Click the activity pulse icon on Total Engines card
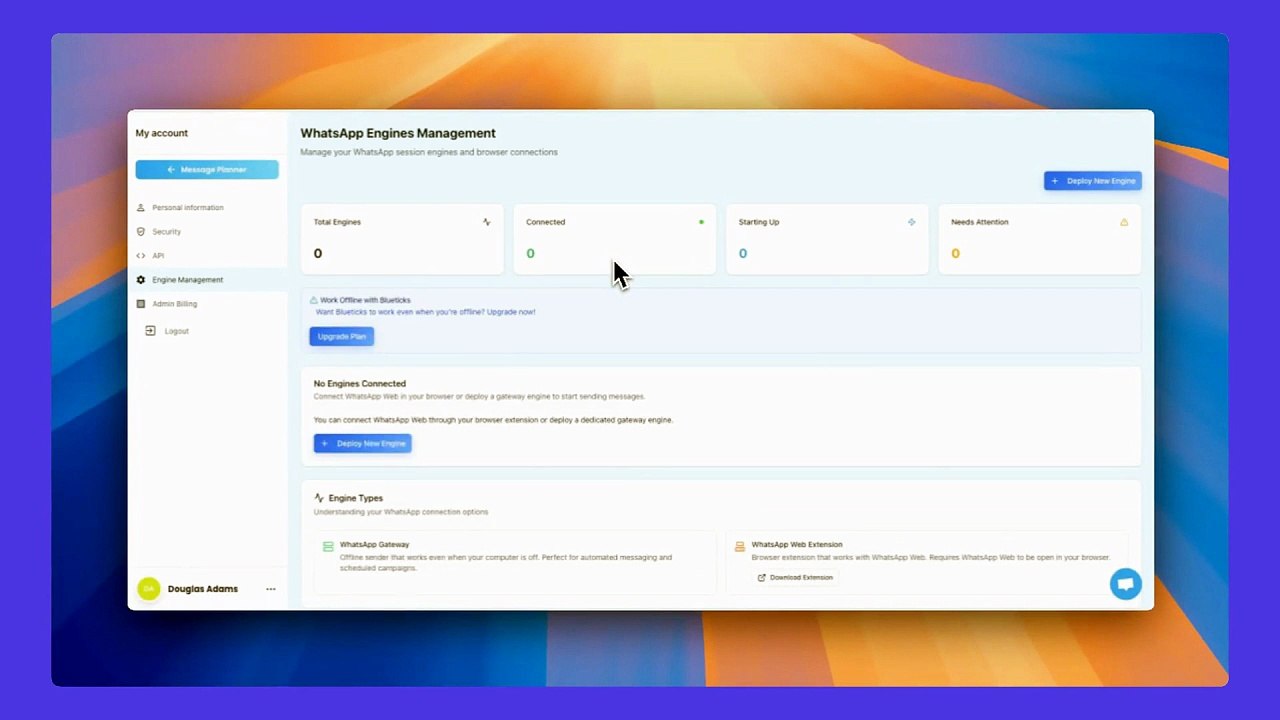The image size is (1280, 720). click(x=486, y=222)
